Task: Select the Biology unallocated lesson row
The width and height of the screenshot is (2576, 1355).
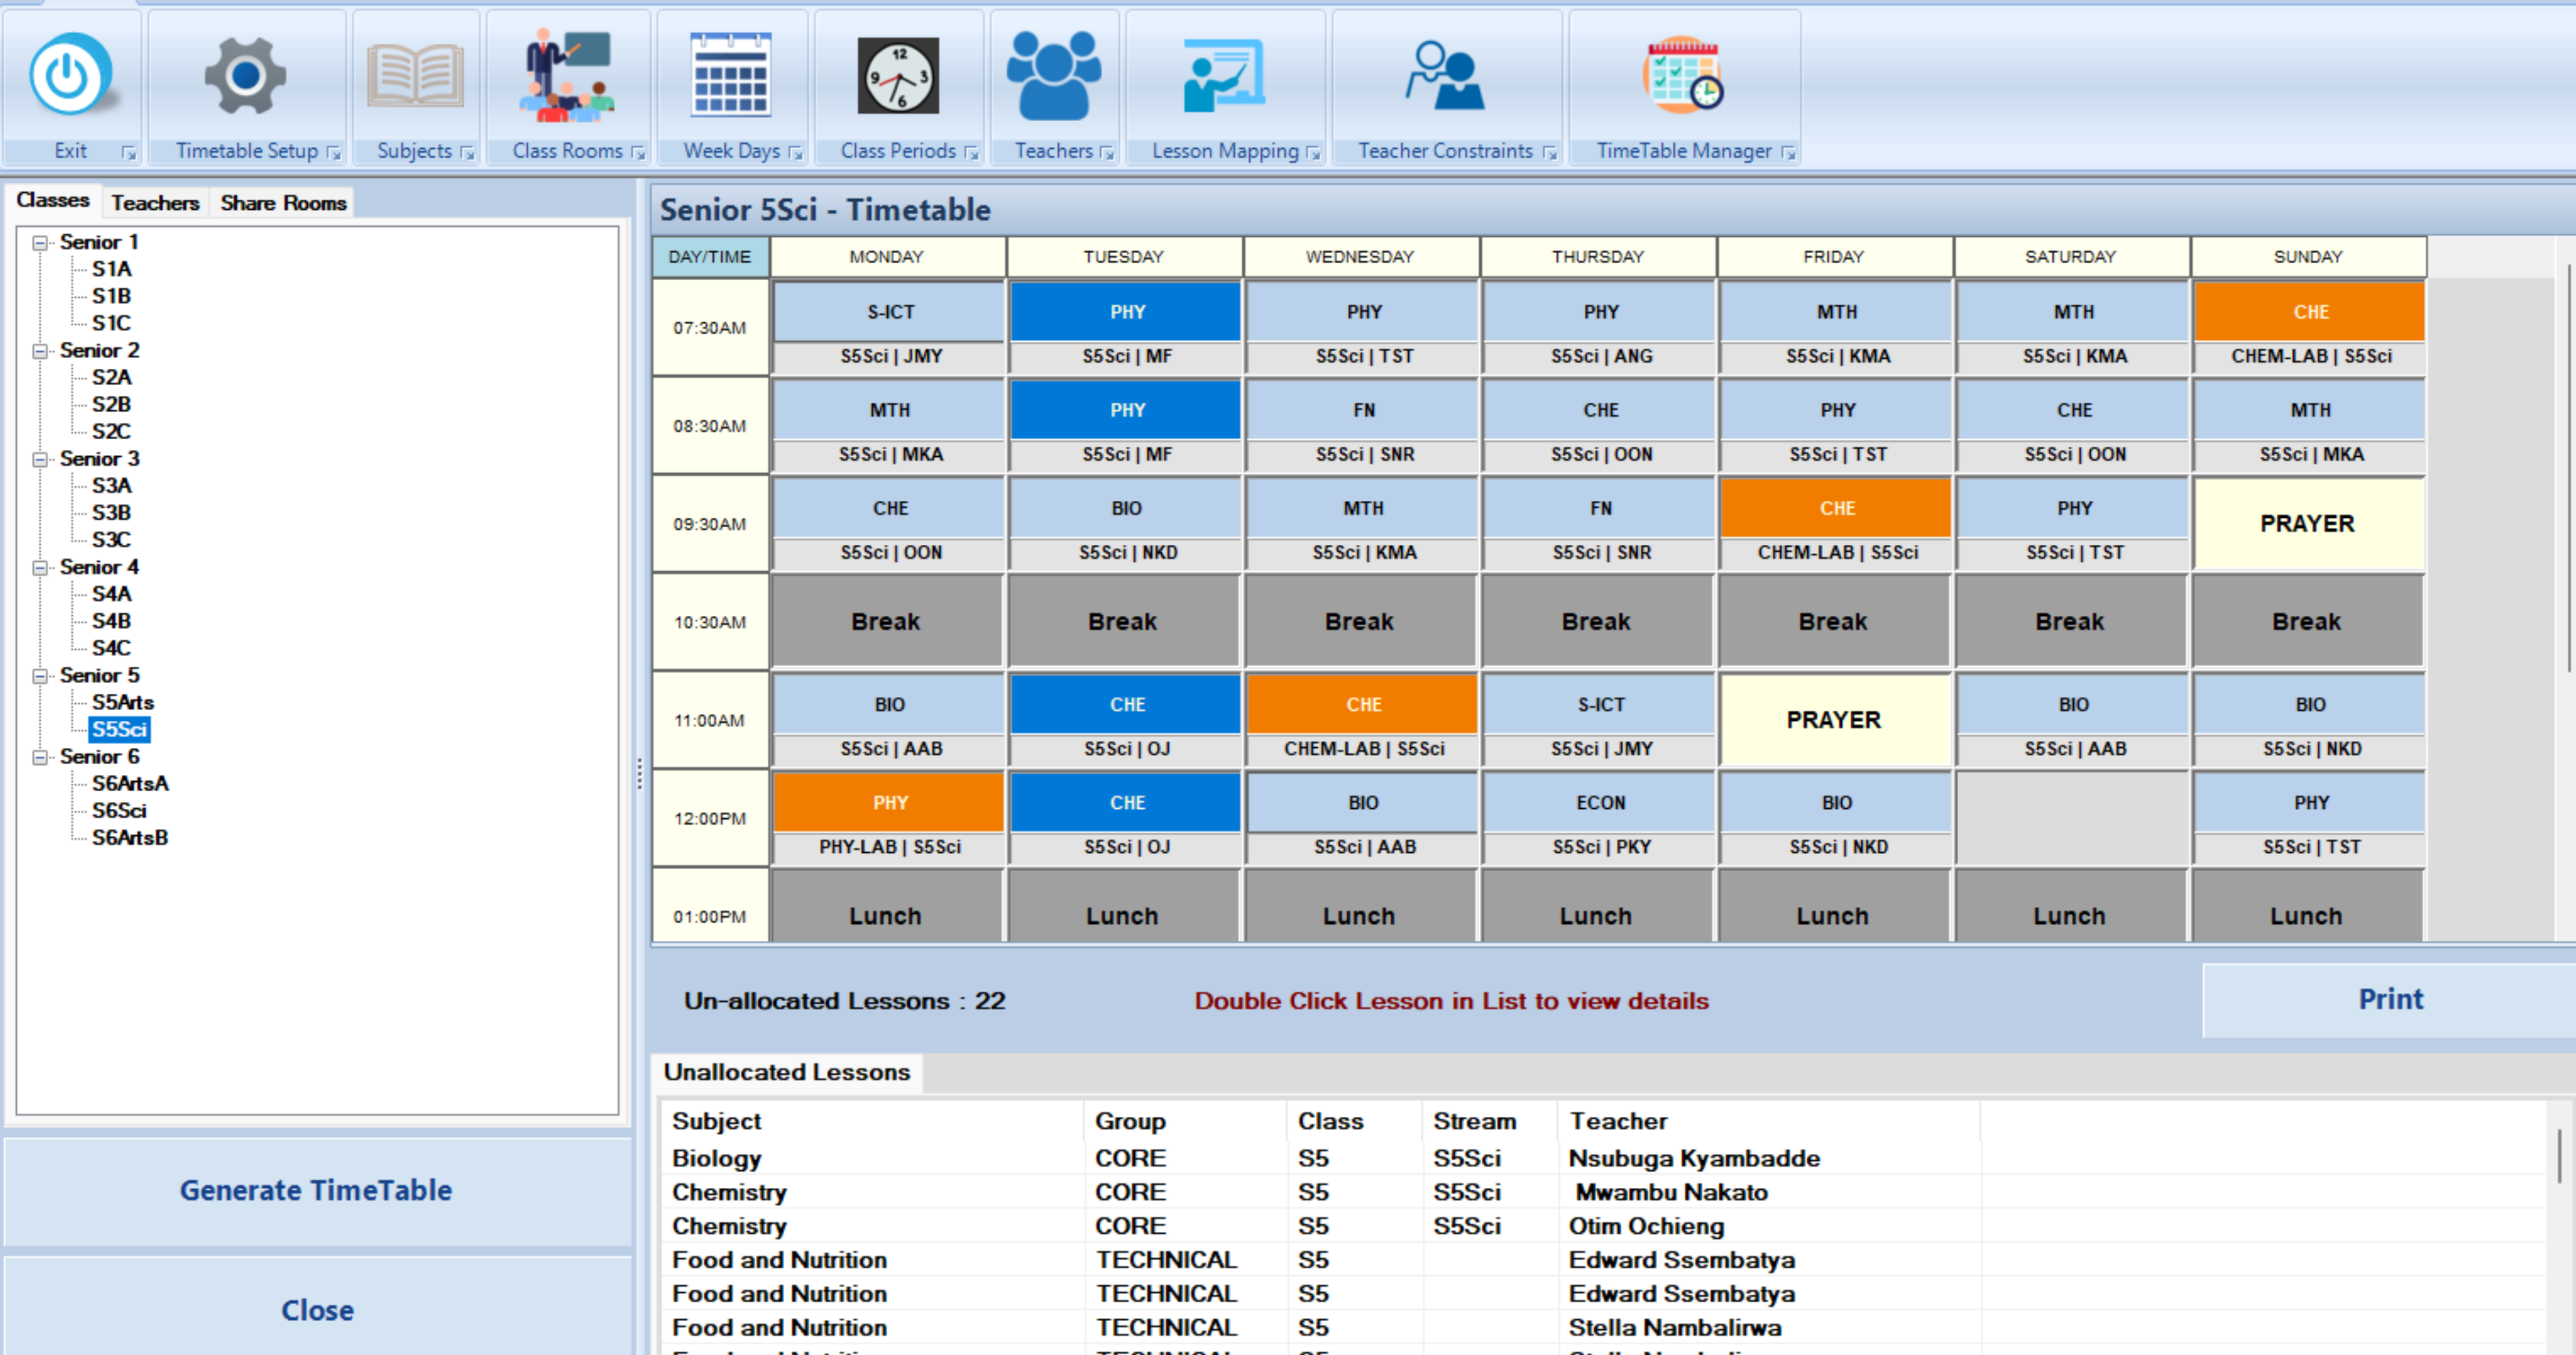Action: 716,1158
